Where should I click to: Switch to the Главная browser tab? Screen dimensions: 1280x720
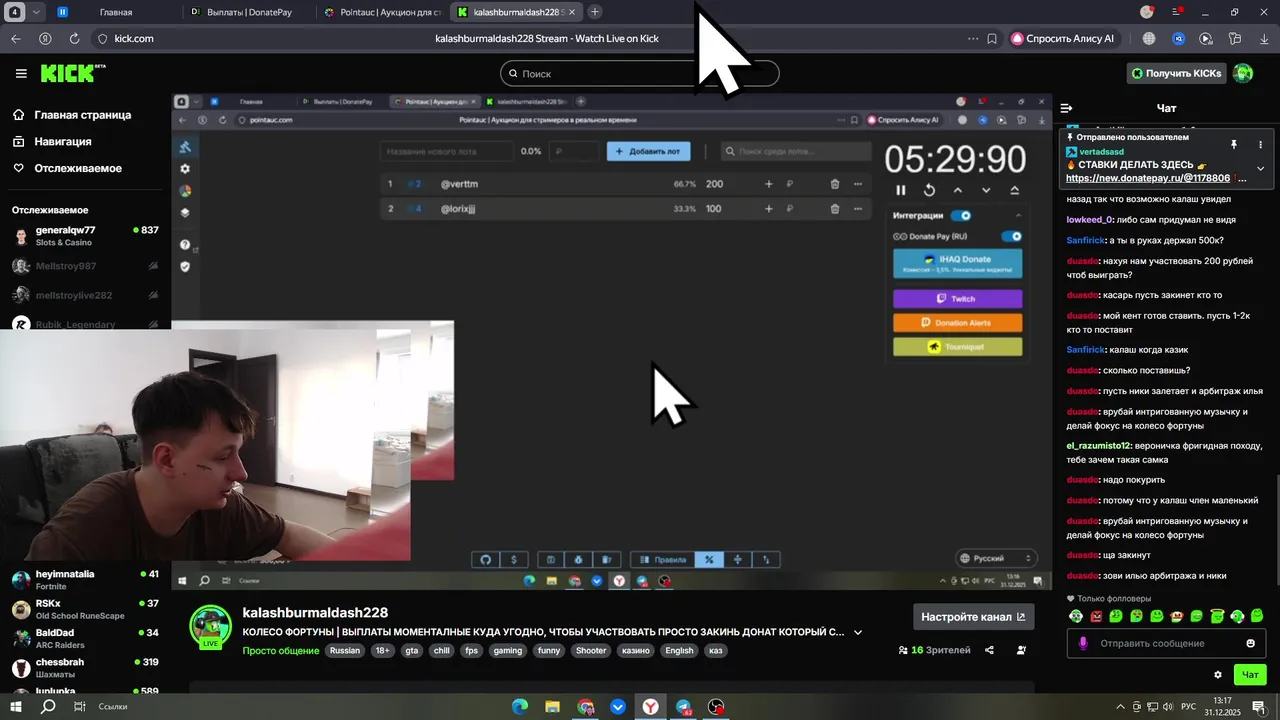tap(115, 12)
